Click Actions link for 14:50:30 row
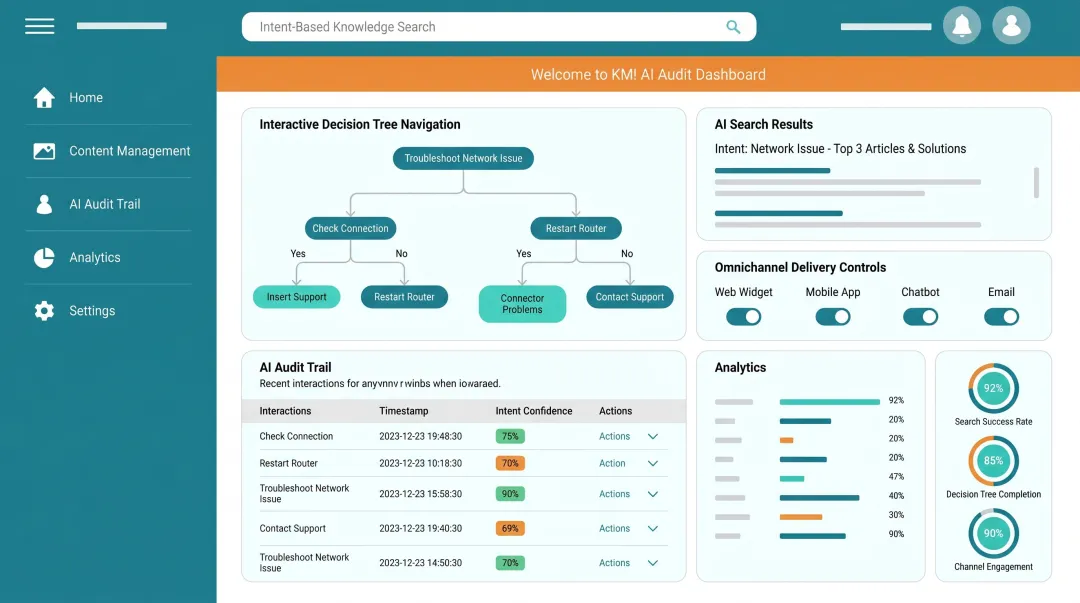 [614, 563]
